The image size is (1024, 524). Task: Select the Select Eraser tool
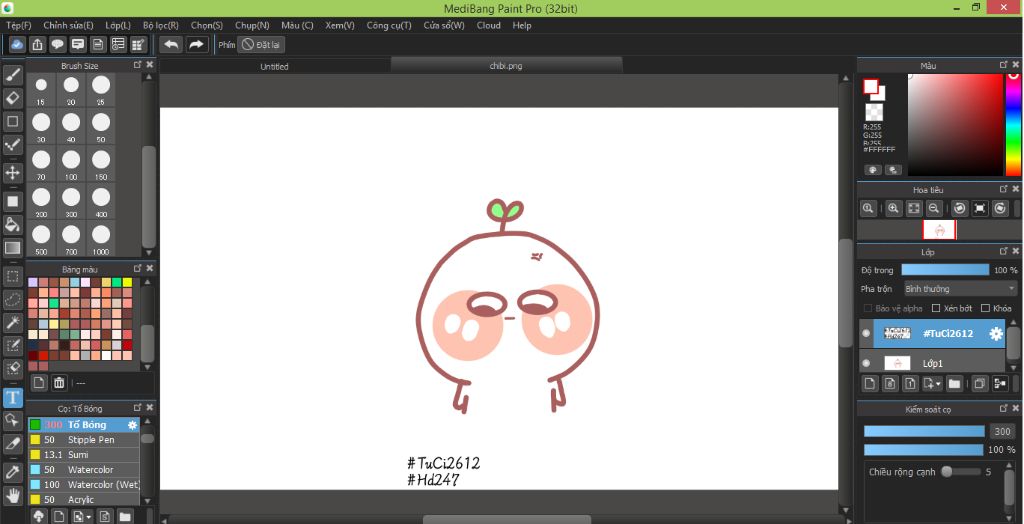(12, 368)
